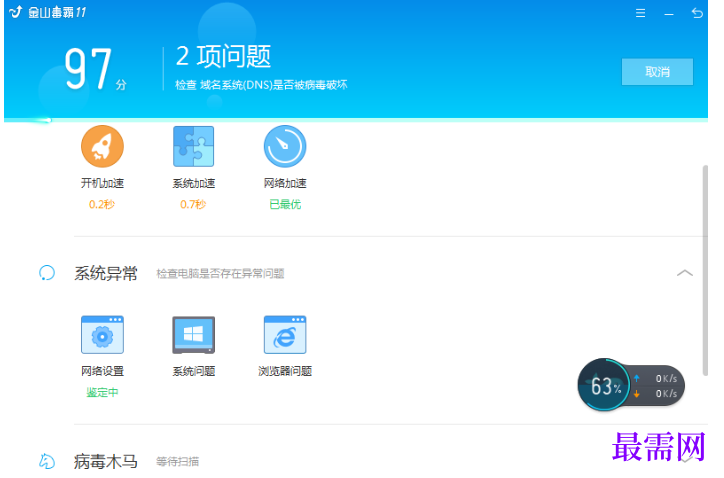
Task: Click the 系统加速 label
Action: point(193,183)
